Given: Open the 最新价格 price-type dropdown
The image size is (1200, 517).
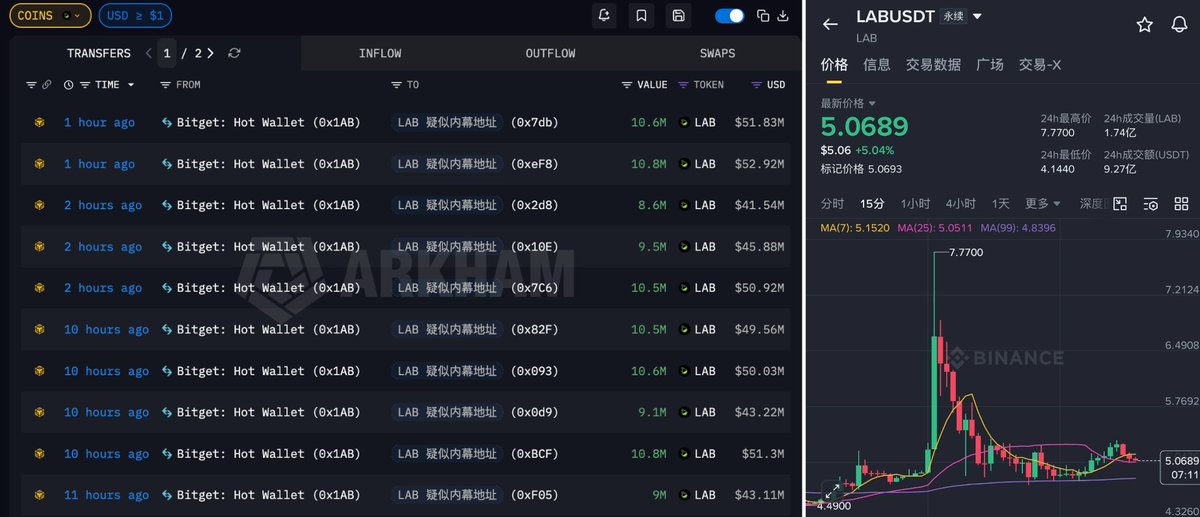Looking at the screenshot, I should pos(848,103).
